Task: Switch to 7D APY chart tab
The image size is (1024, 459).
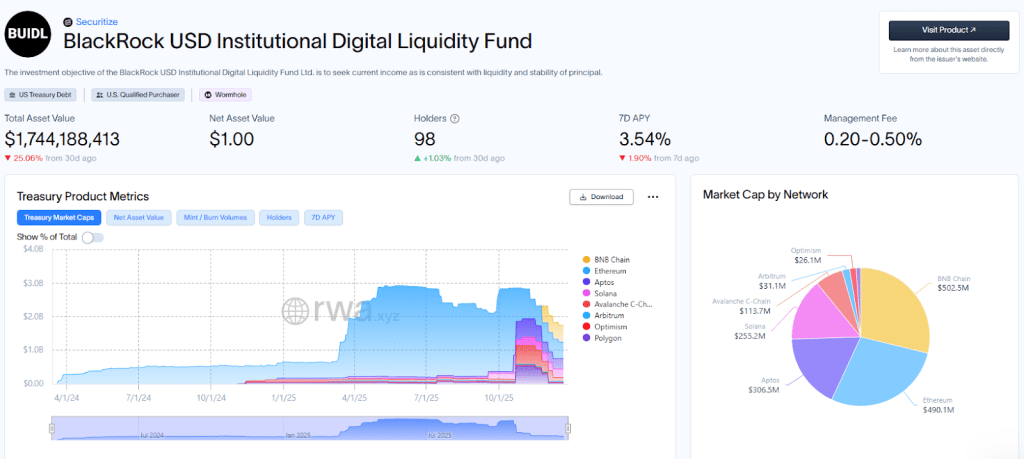Action: 323,217
